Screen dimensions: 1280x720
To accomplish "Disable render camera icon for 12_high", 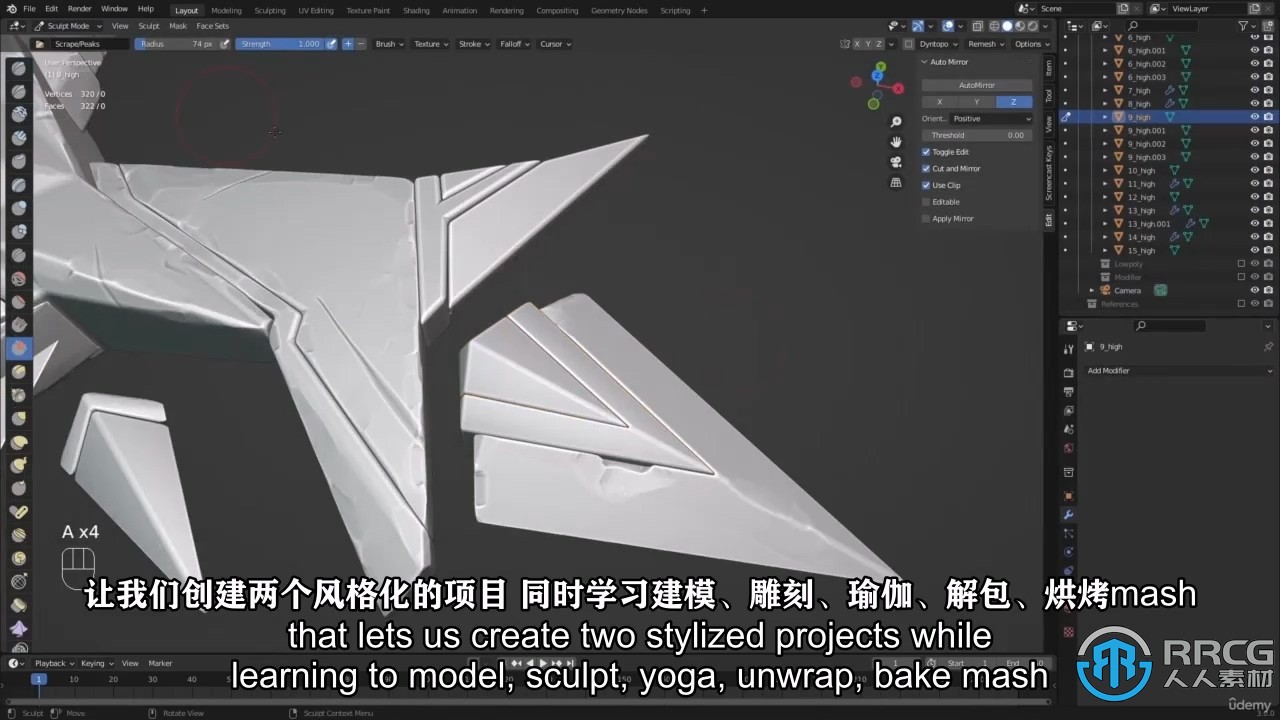I will click(x=1268, y=197).
